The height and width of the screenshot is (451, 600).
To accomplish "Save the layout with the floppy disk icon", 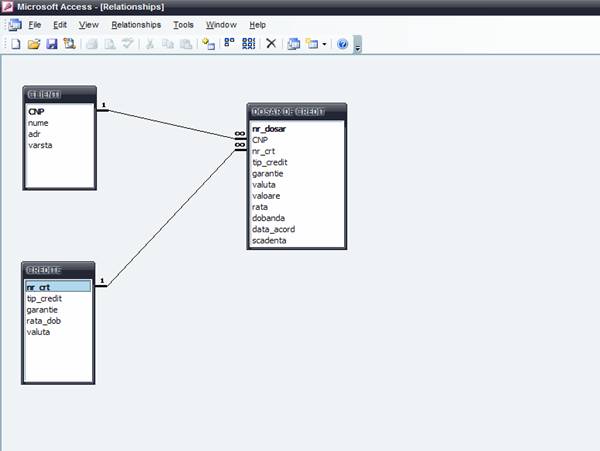I will click(51, 44).
